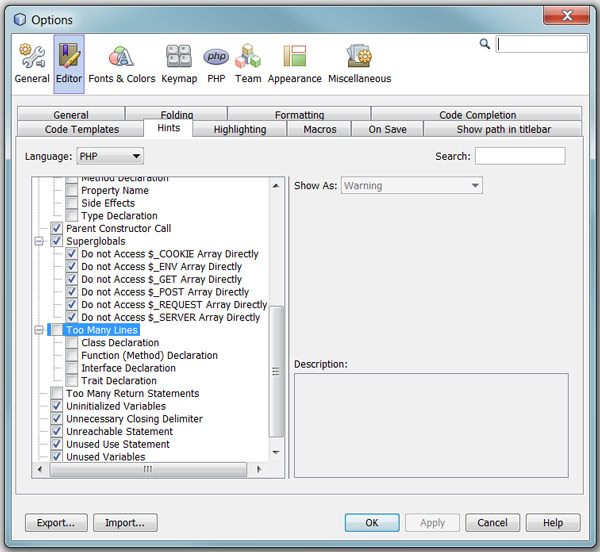Click the Options window cube icon
Image resolution: width=600 pixels, height=552 pixels.
20,20
